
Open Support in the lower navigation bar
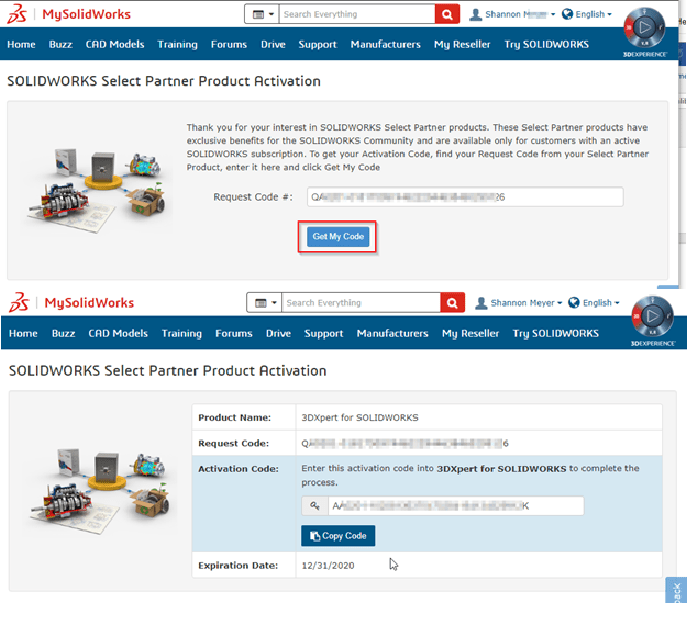click(326, 336)
